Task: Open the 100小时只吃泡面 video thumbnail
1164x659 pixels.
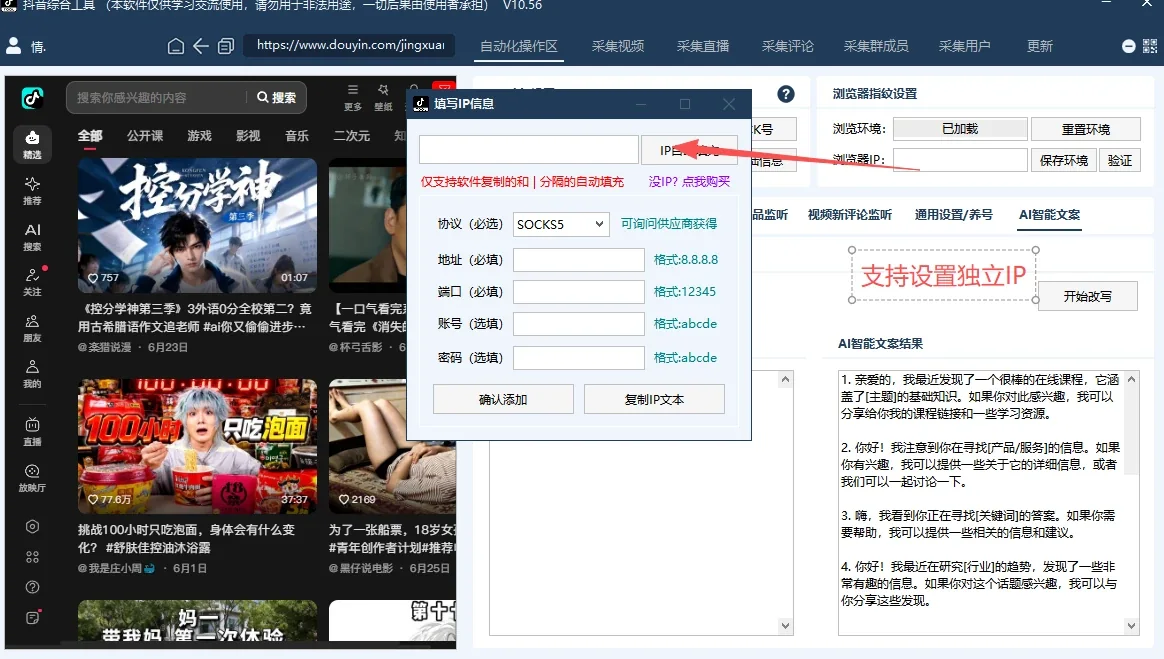Action: pos(197,446)
